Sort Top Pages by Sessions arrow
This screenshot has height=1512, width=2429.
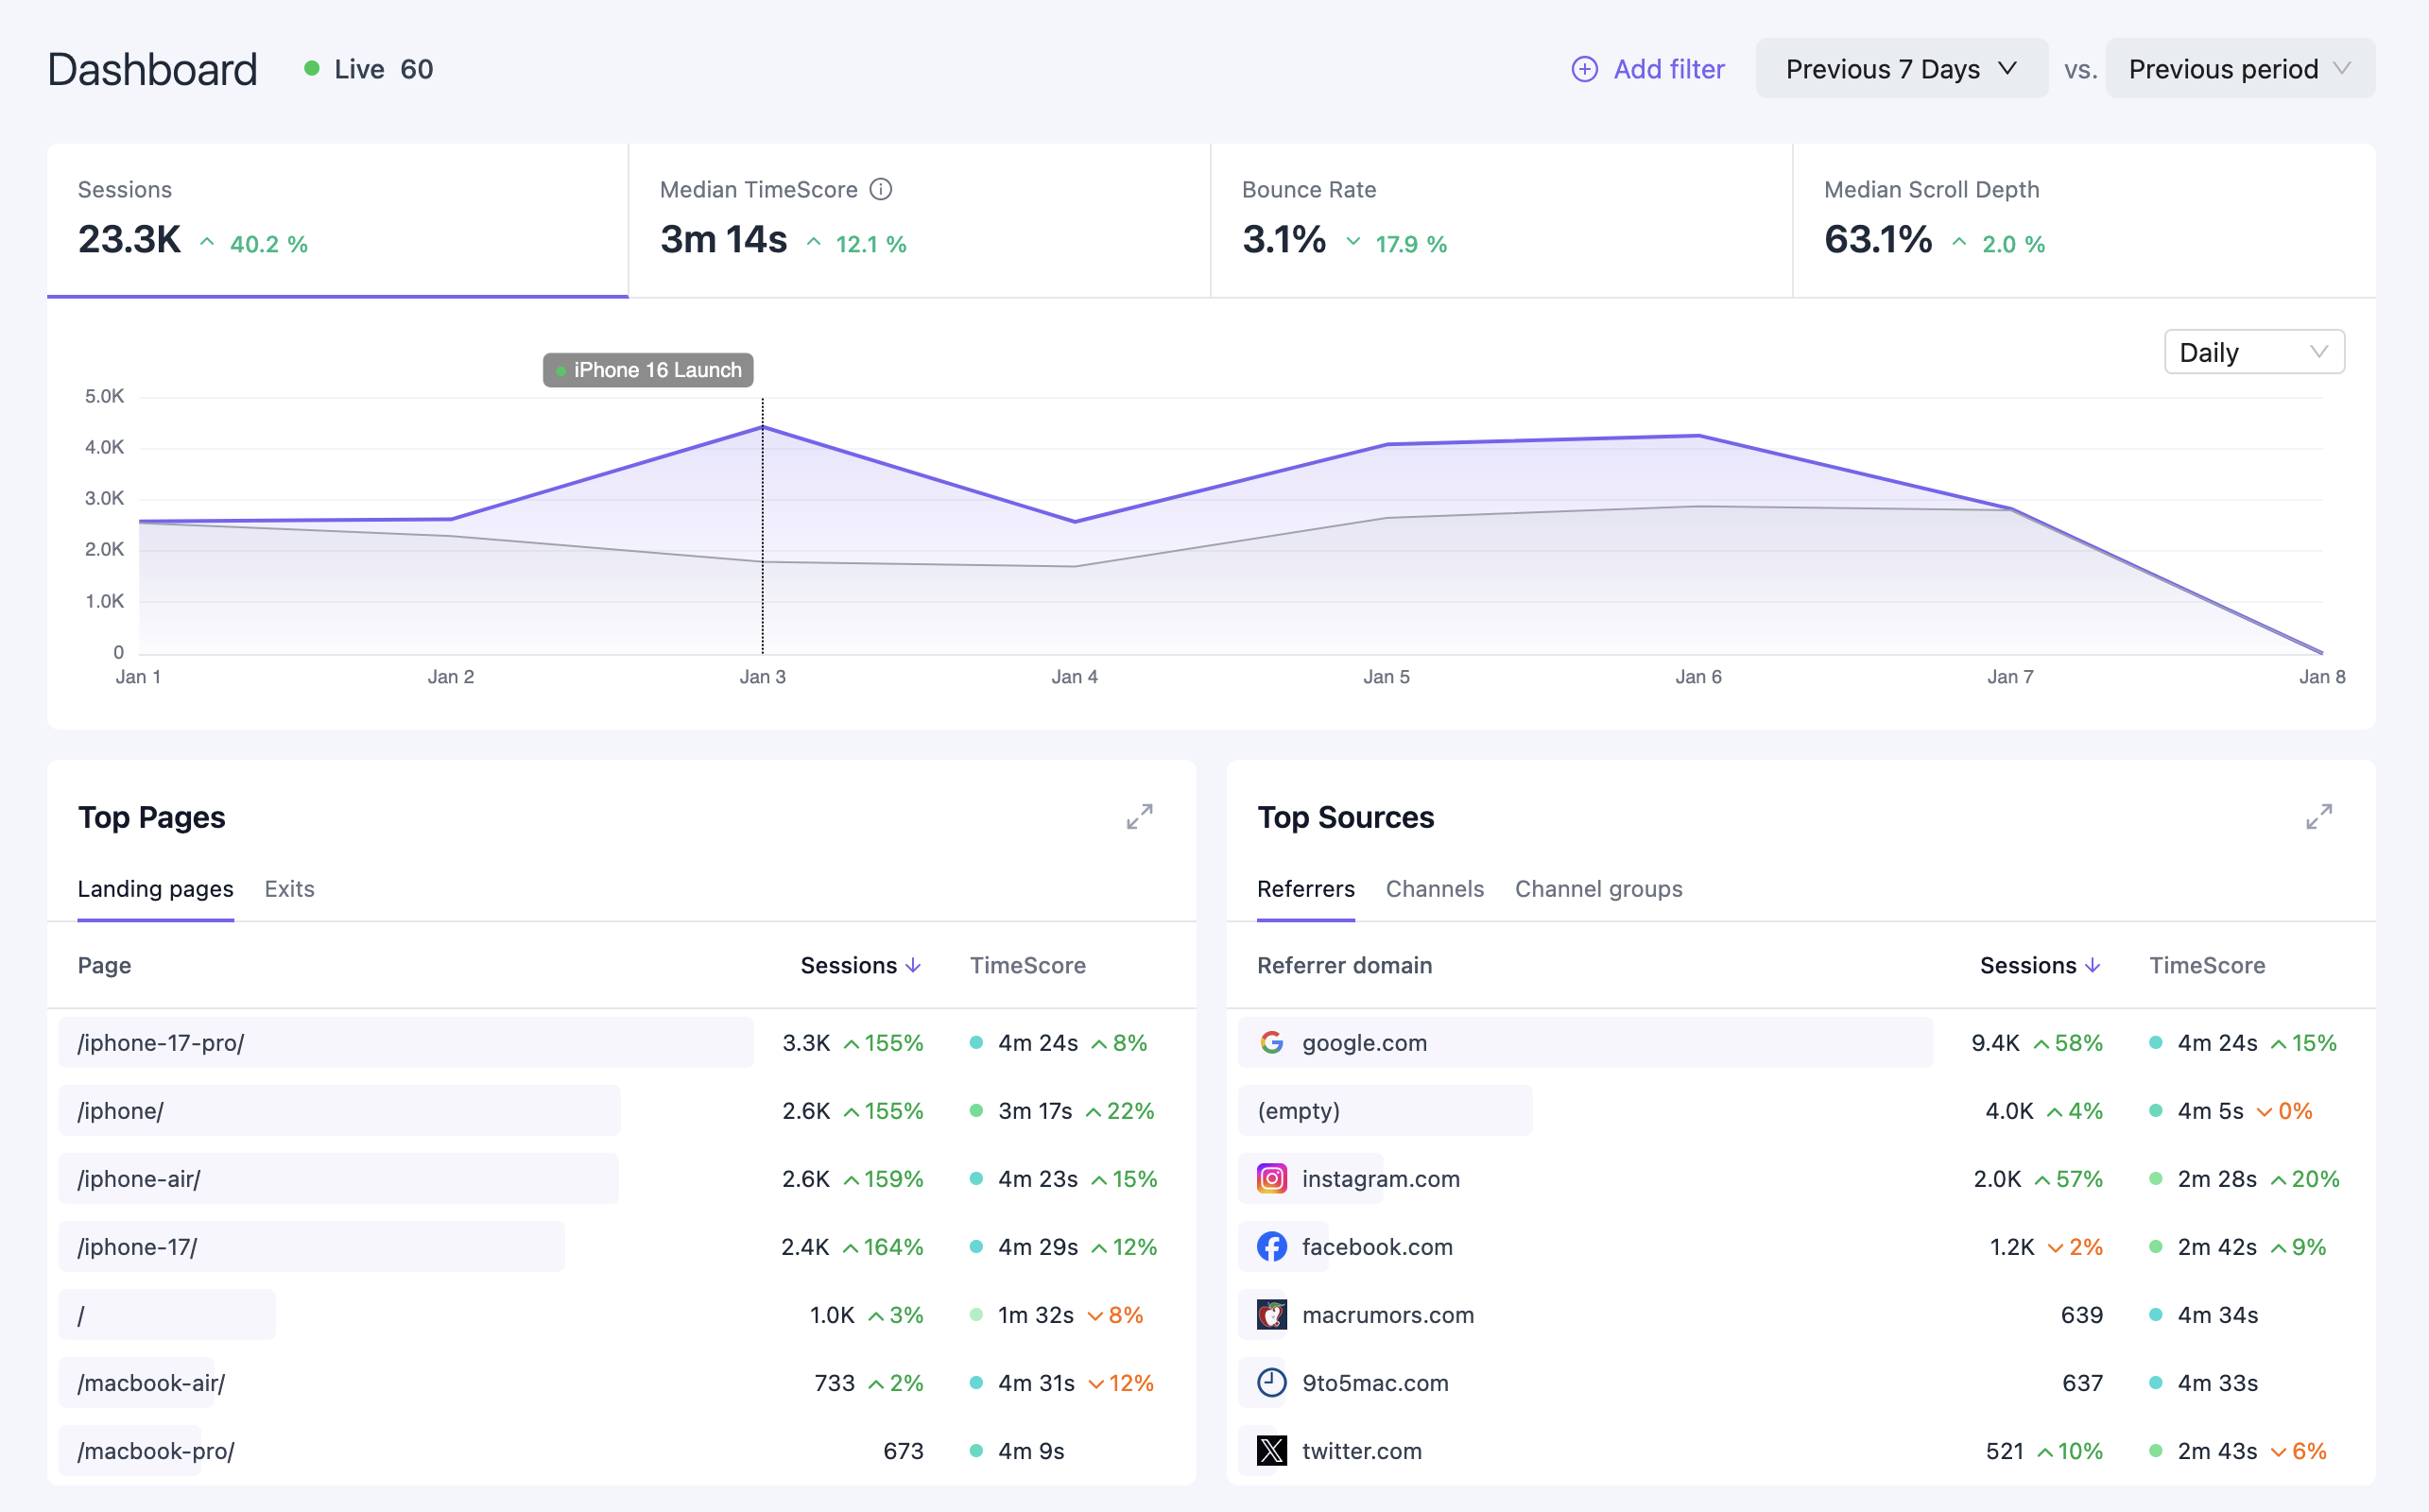tap(913, 966)
